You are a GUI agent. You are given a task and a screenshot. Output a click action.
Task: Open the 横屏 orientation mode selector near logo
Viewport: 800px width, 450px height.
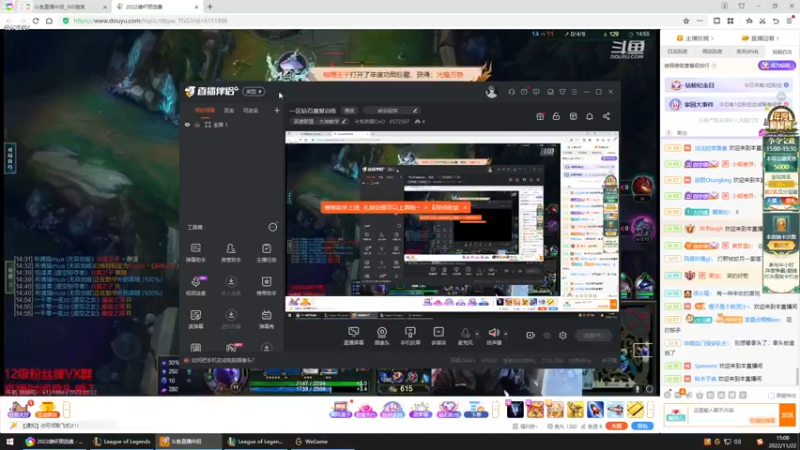point(254,91)
